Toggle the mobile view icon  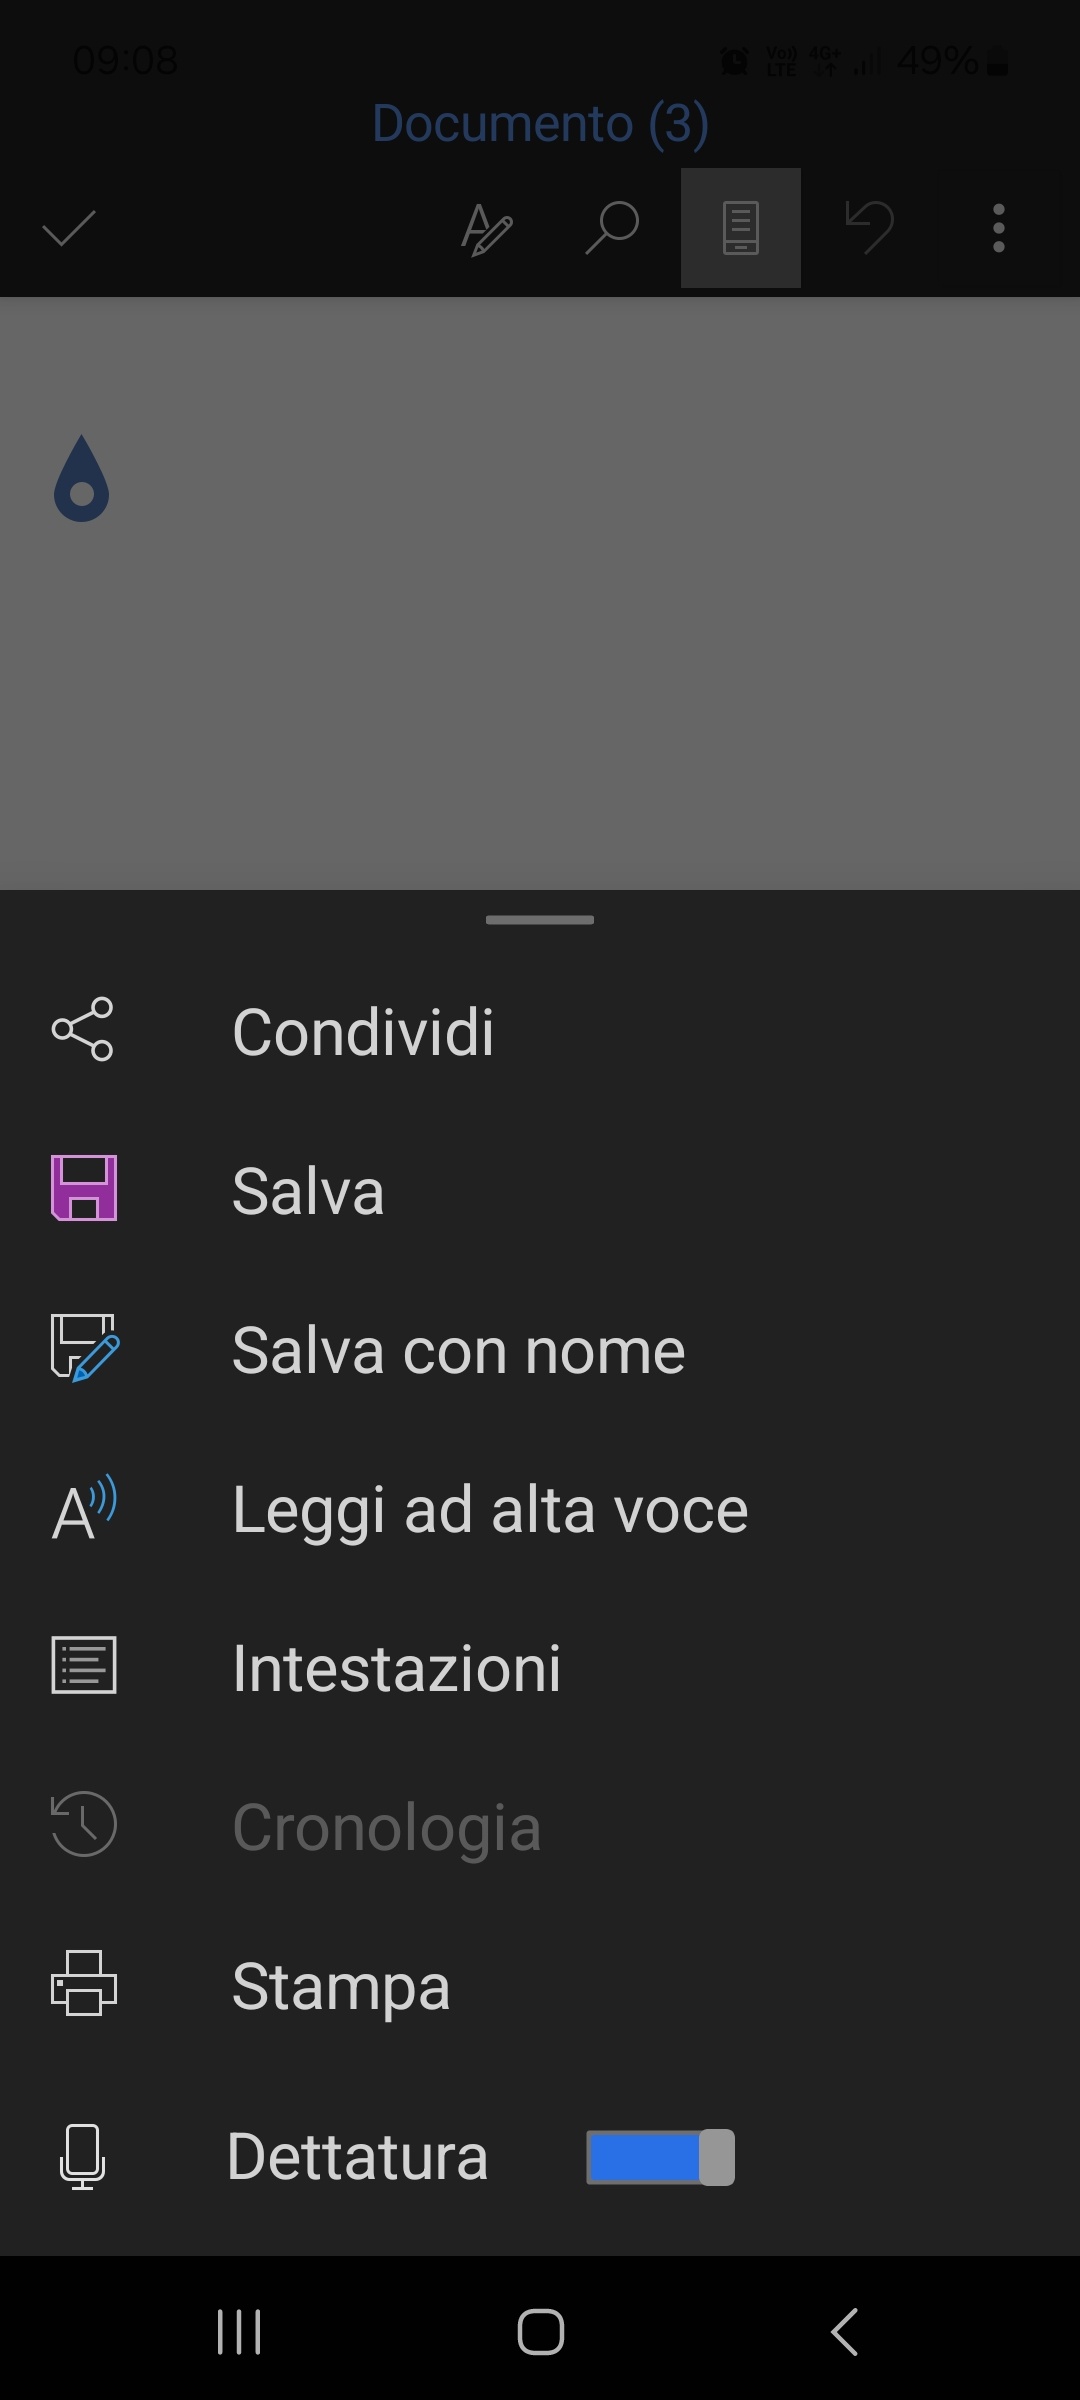click(x=741, y=228)
